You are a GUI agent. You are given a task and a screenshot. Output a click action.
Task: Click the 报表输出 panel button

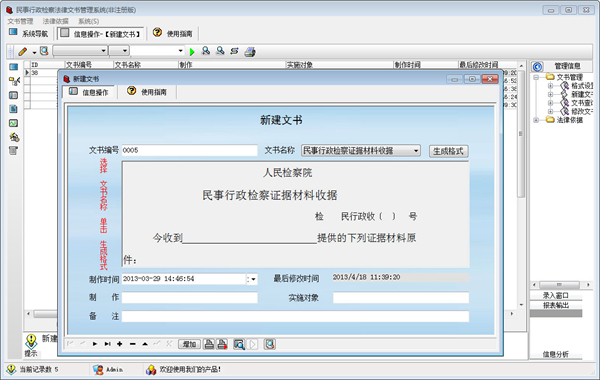[556, 305]
